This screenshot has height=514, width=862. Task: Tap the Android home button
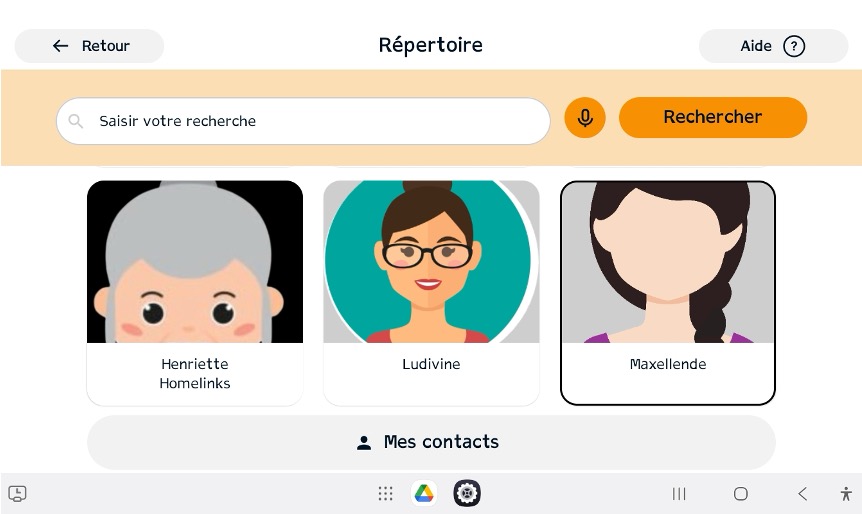[x=741, y=494]
